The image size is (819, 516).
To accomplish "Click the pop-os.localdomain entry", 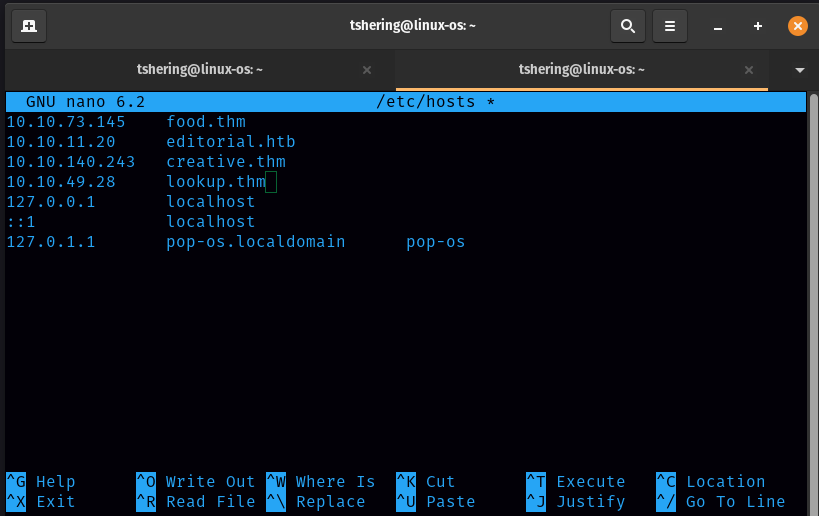I will point(255,242).
